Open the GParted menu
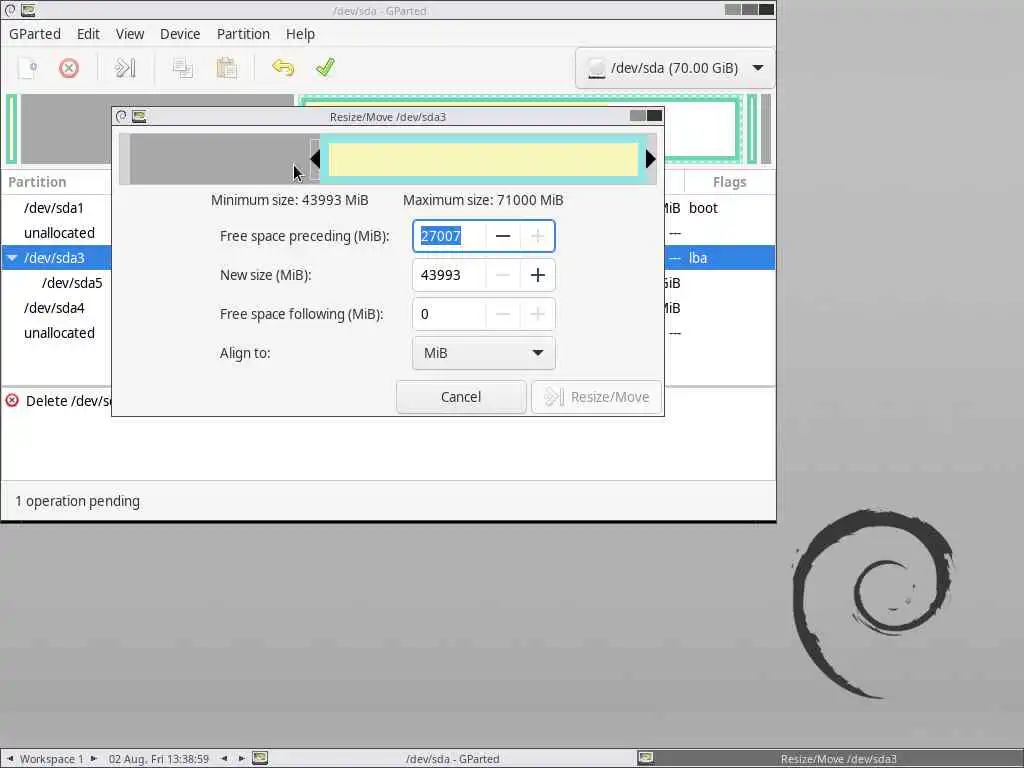The image size is (1024, 768). (x=35, y=34)
